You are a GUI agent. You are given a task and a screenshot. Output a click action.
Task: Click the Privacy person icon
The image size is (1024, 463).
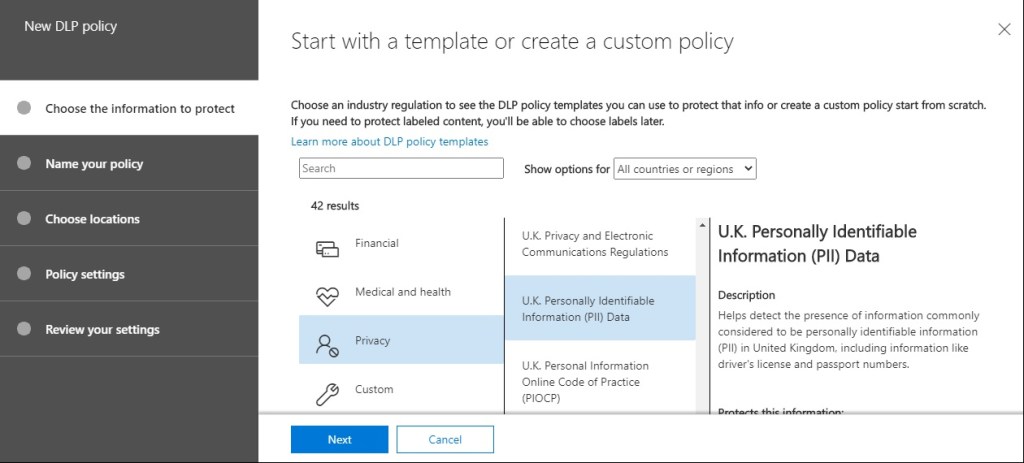click(x=327, y=345)
